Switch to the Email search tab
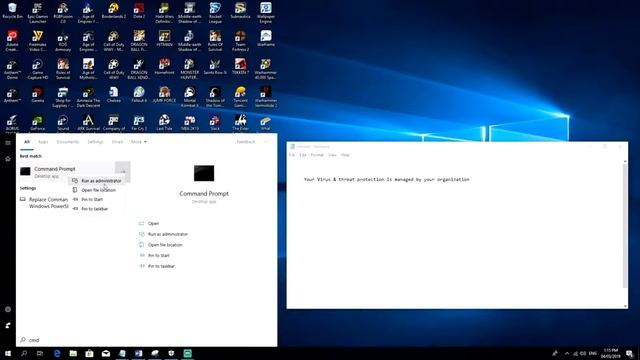Screen dimensions: 640x360 coord(117,142)
